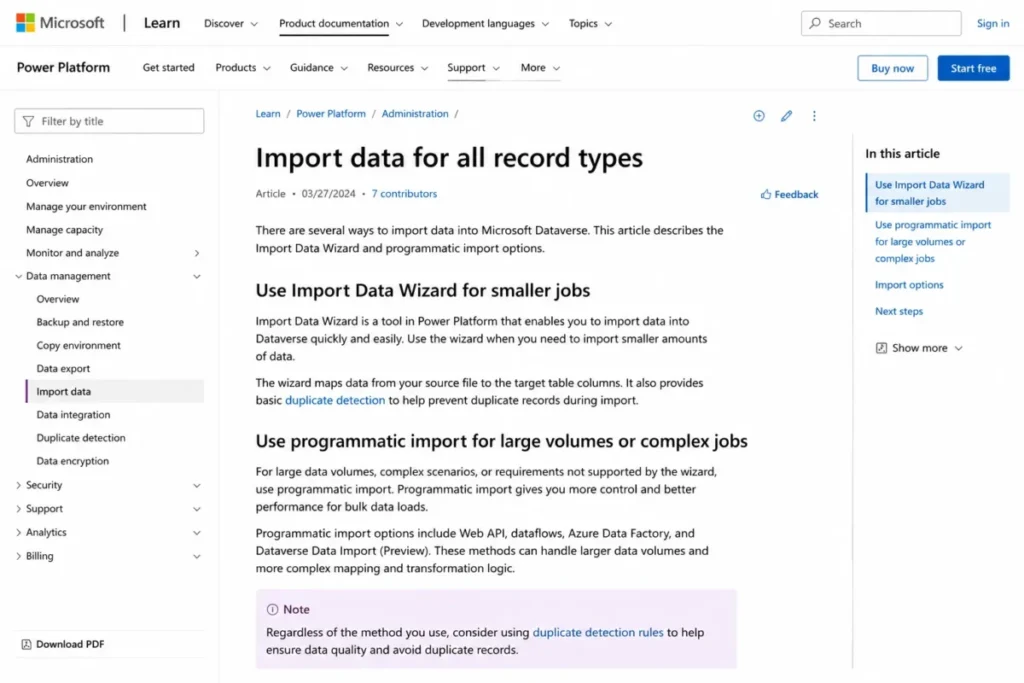The image size is (1024, 683).
Task: Click the Start free button
Action: [973, 68]
